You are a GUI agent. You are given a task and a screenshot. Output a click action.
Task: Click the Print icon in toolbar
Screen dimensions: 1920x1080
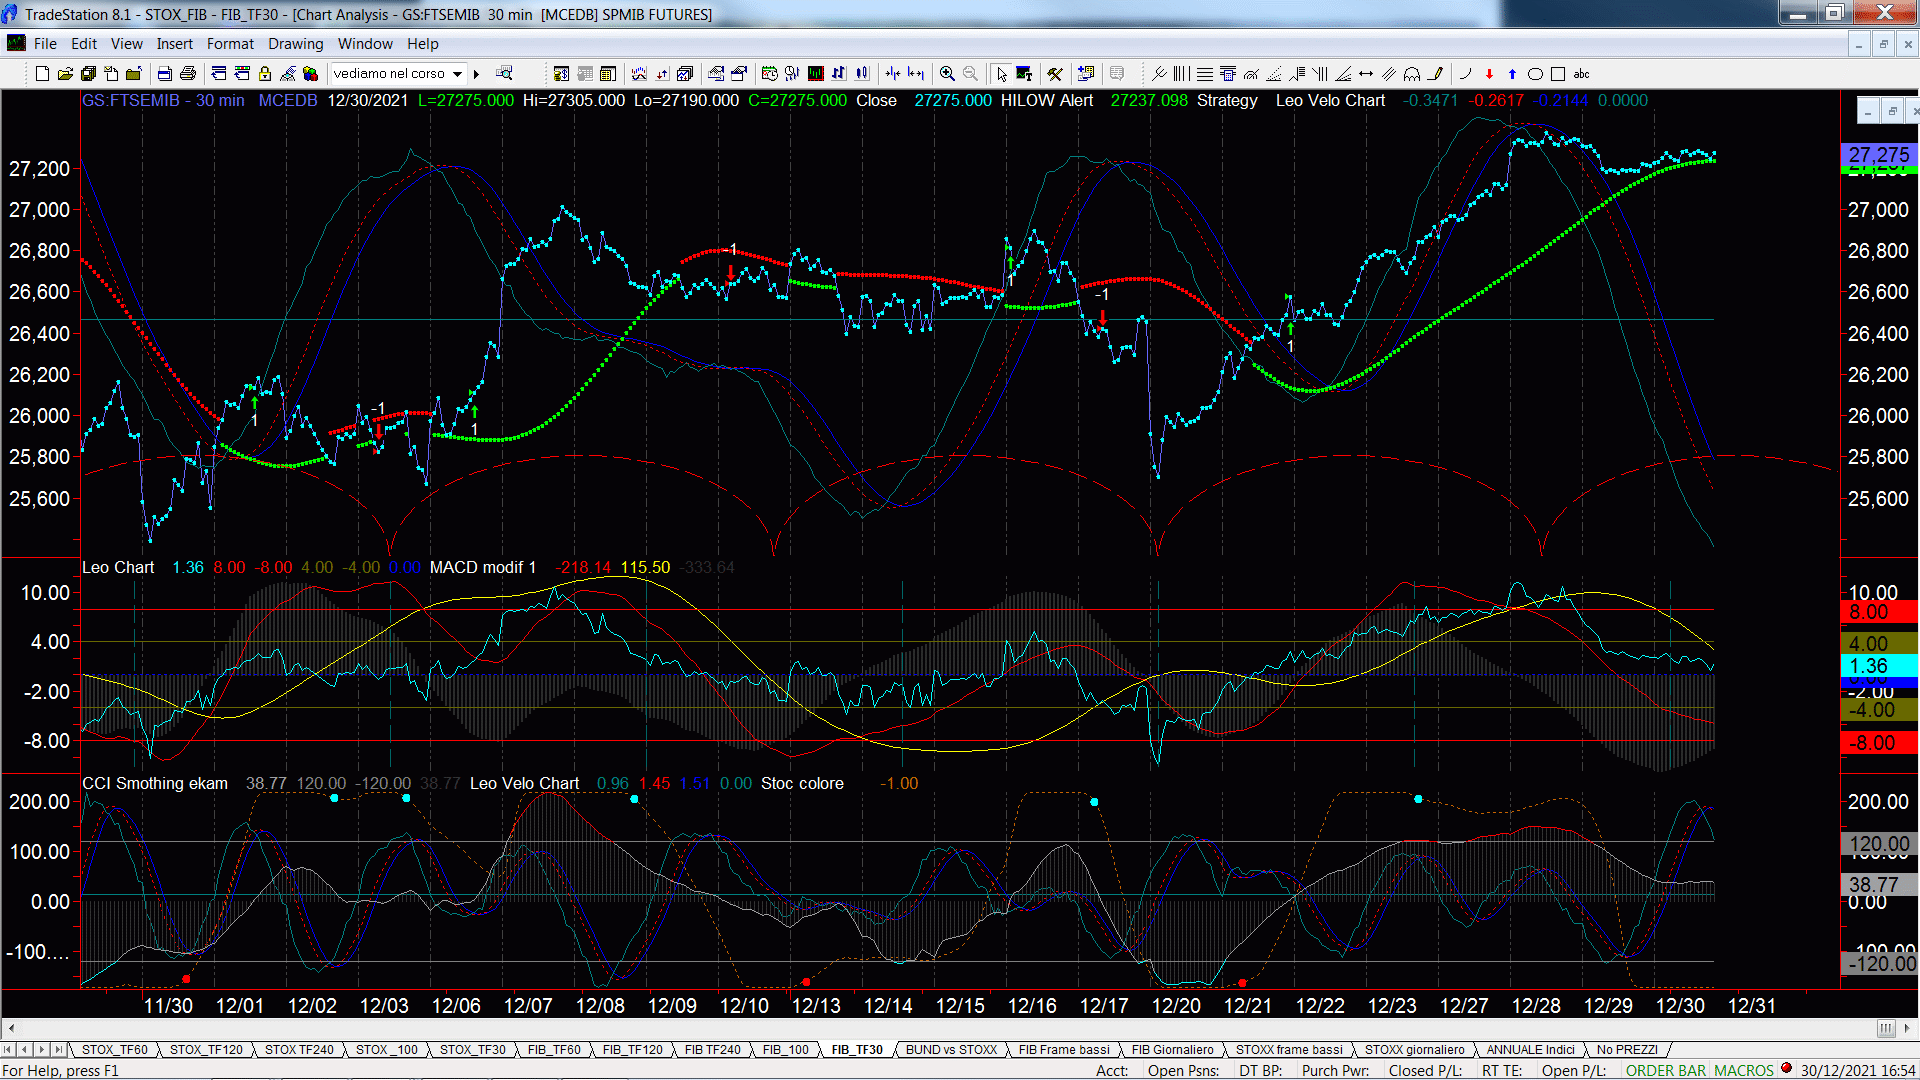187,73
